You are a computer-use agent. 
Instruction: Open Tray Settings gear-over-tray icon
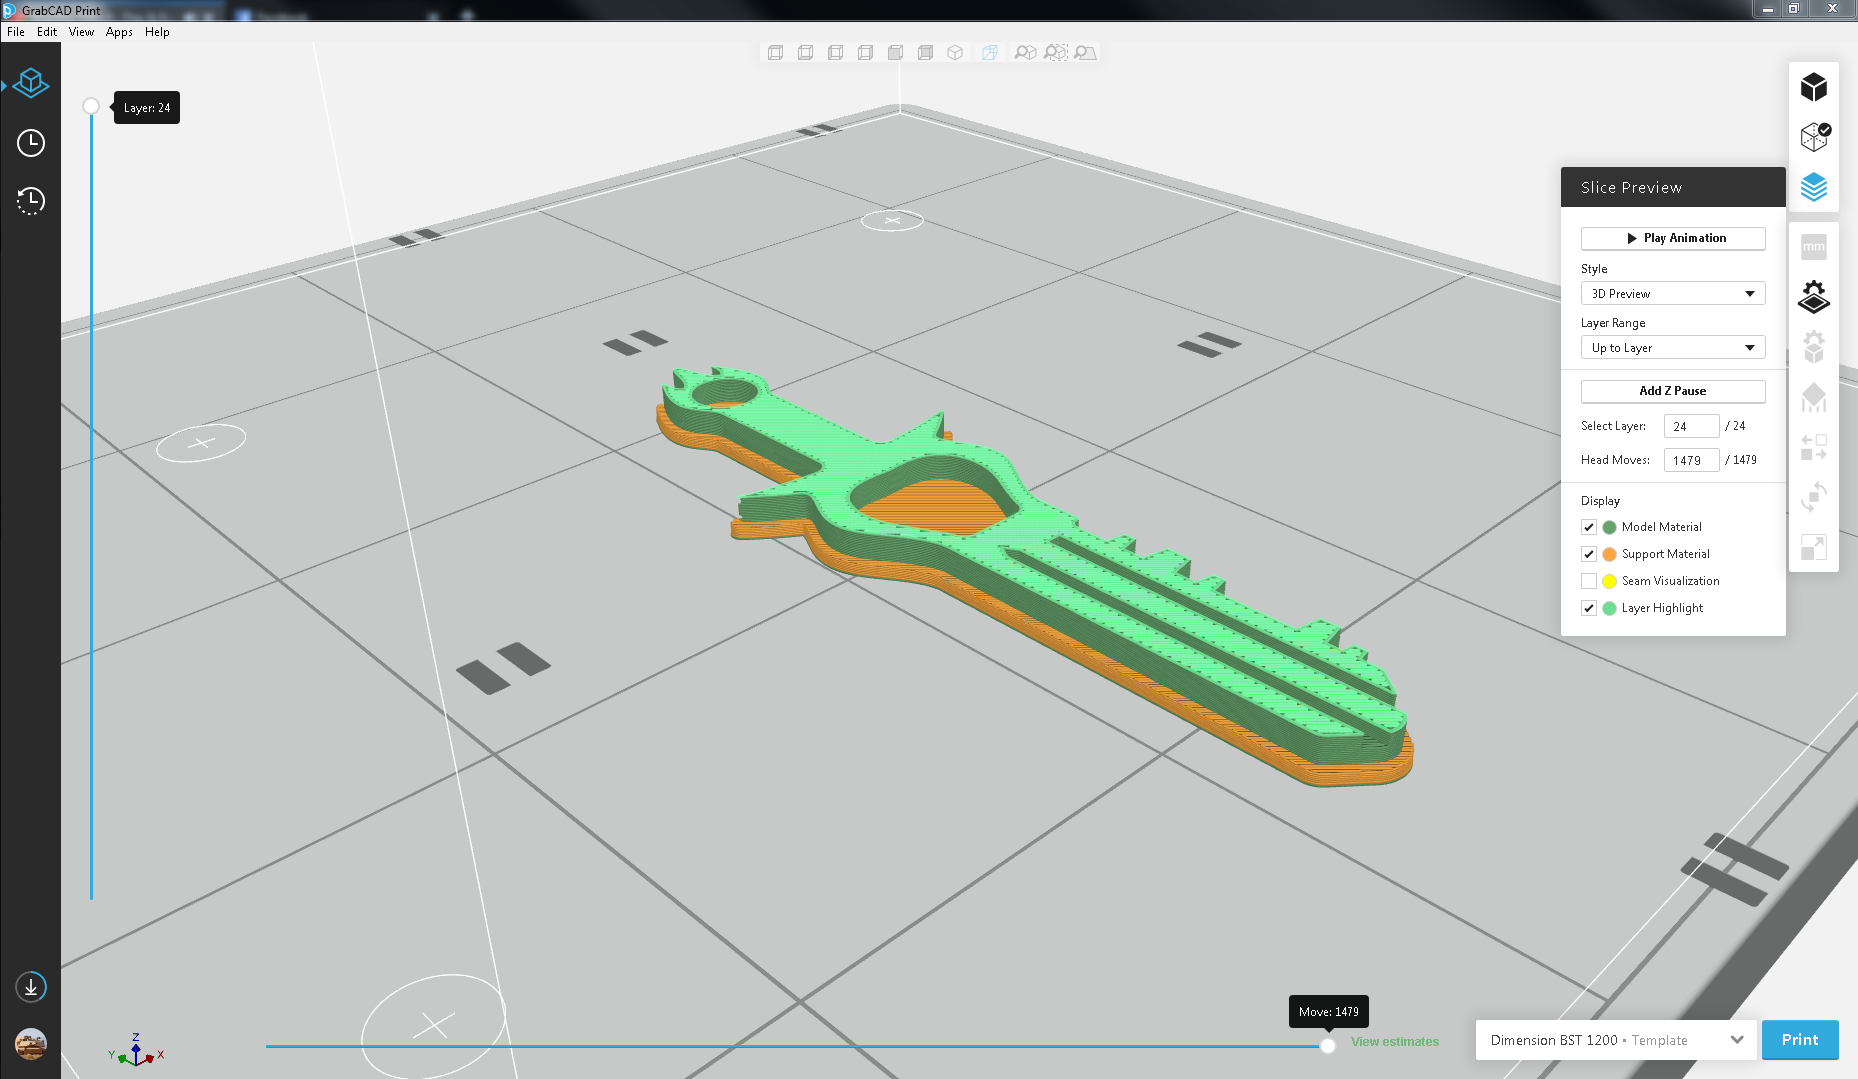click(x=1814, y=296)
